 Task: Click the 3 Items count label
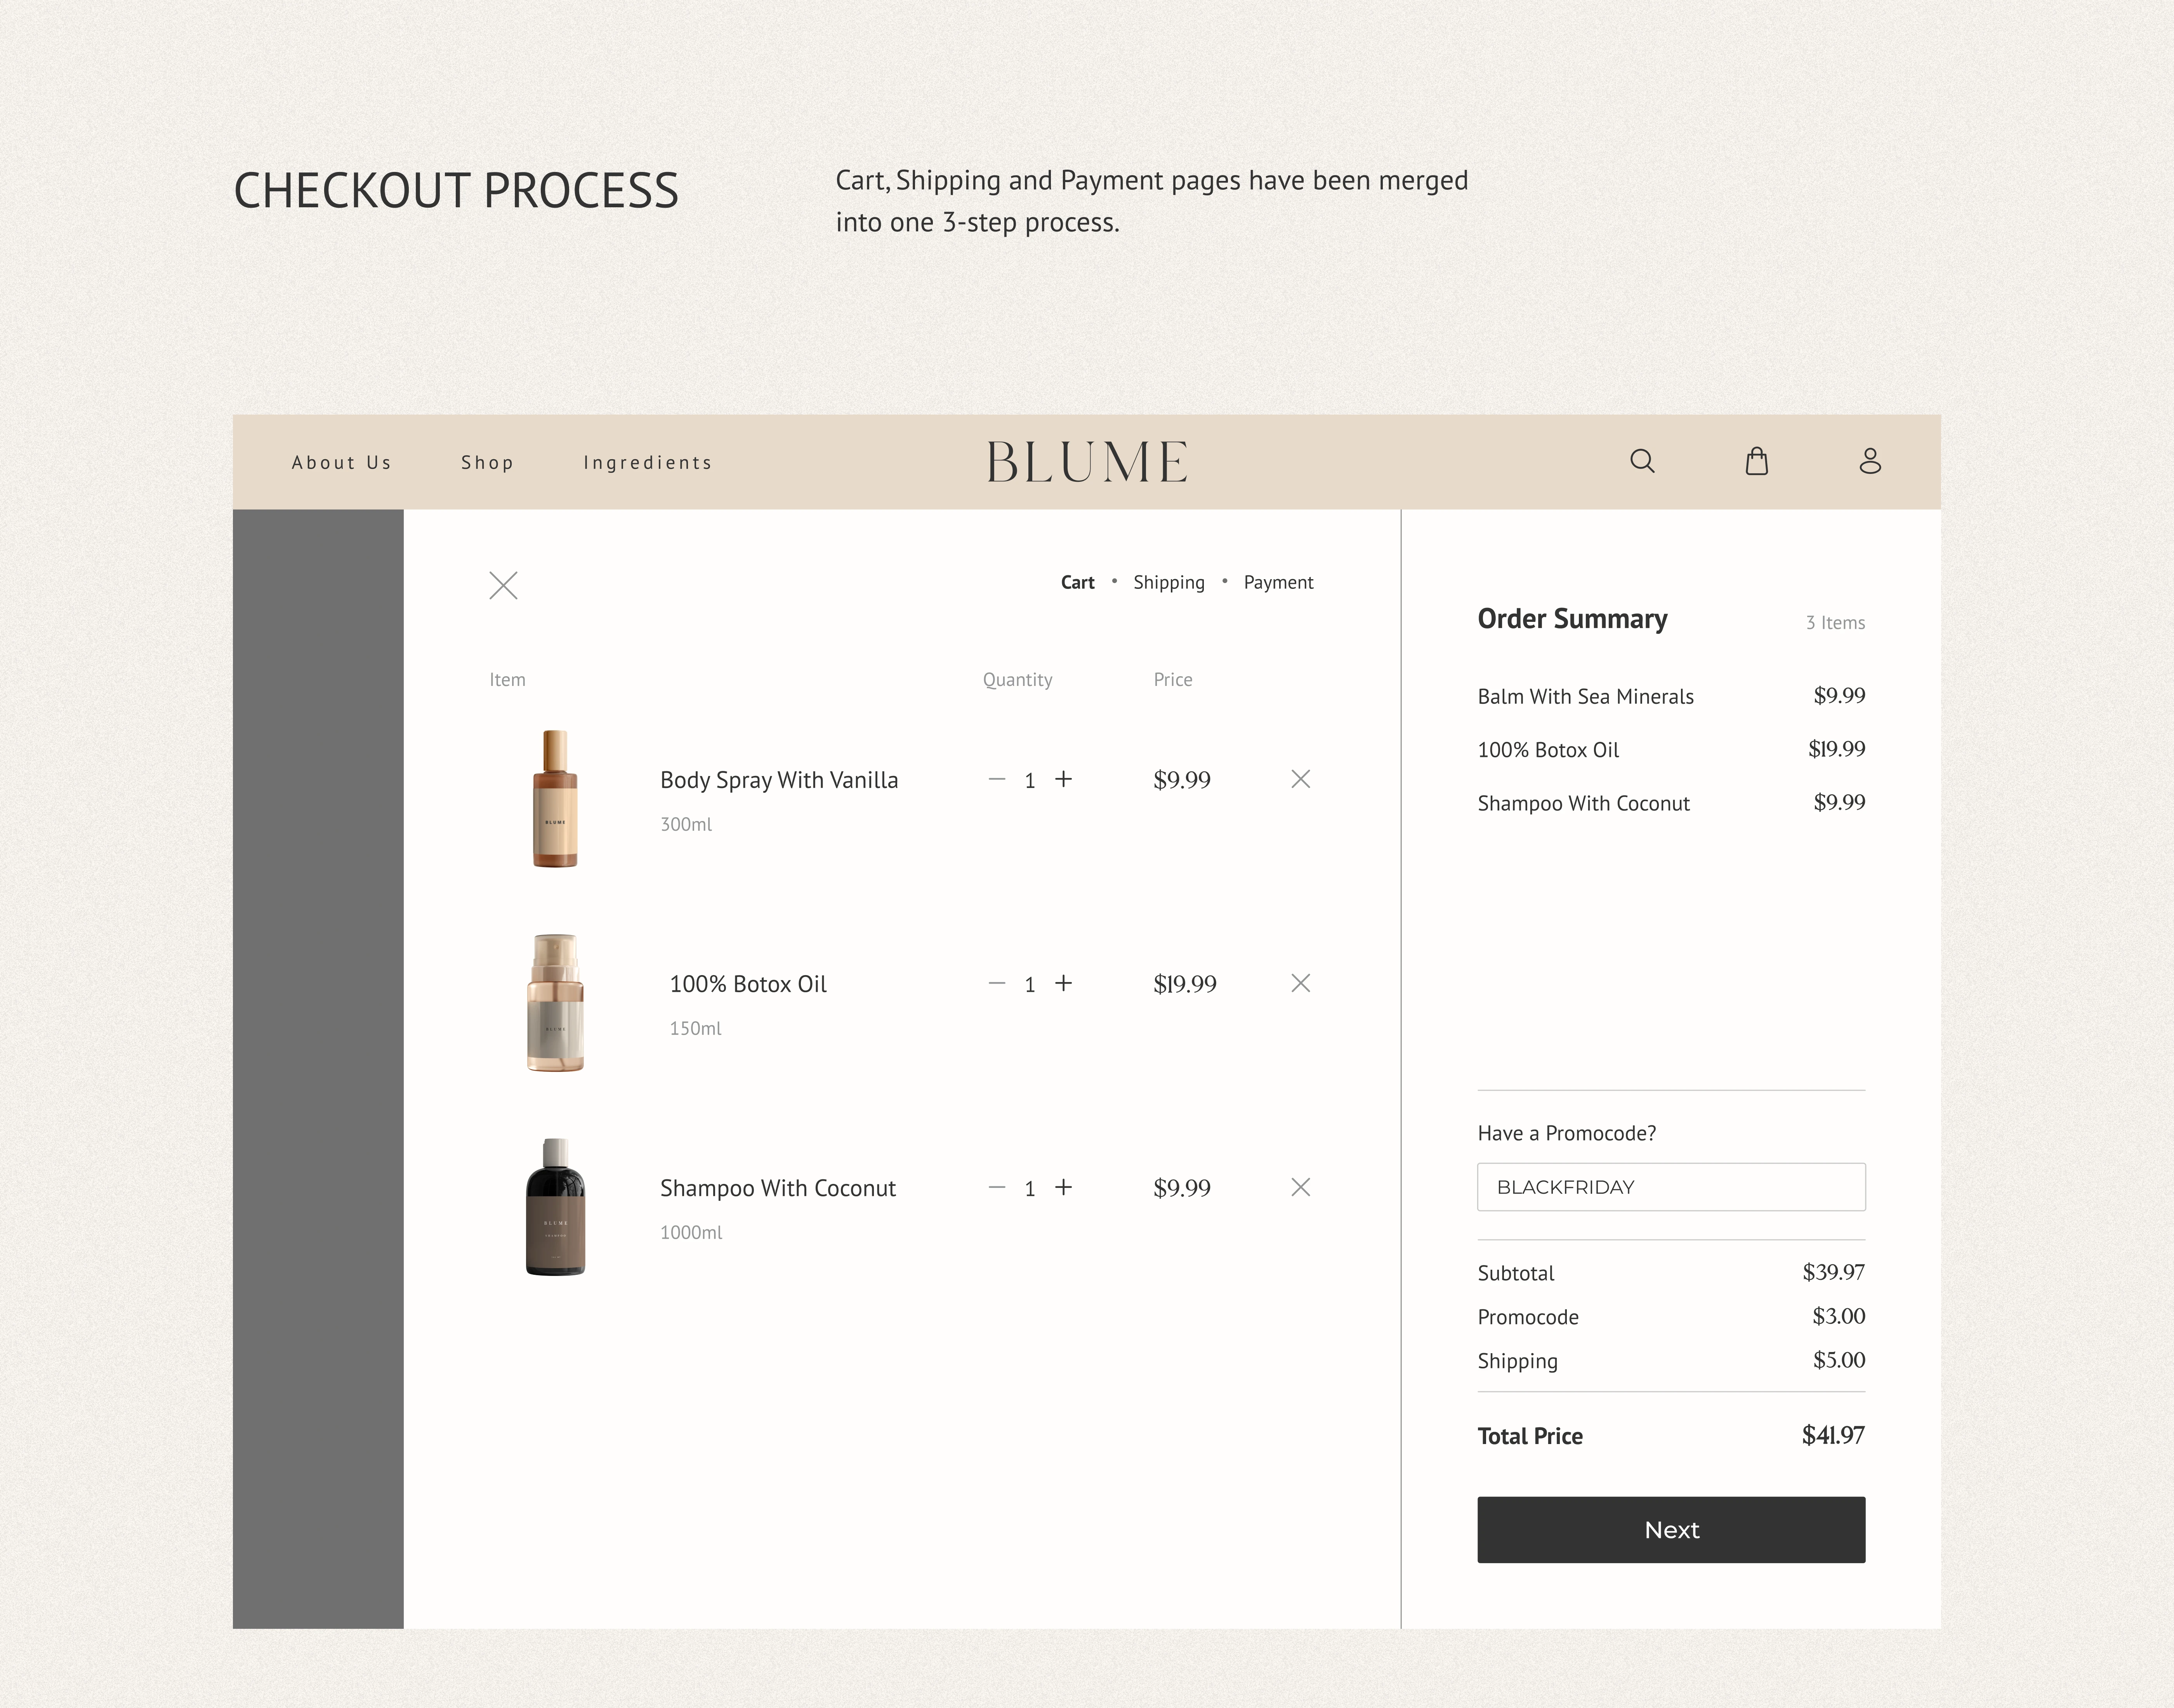click(x=1835, y=623)
